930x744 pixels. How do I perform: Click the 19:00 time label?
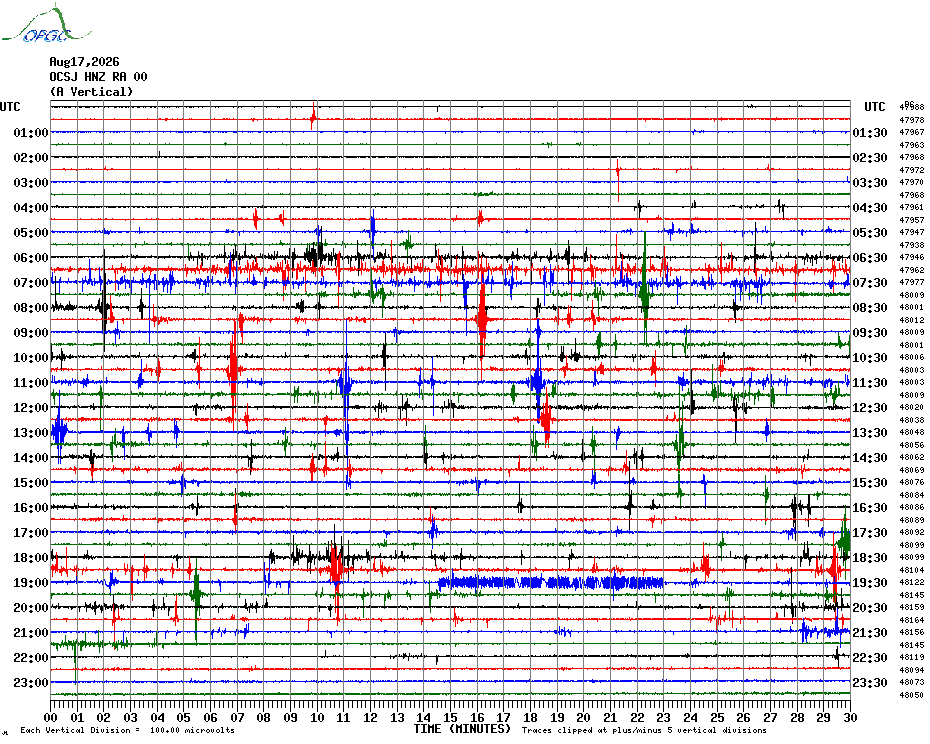(31, 583)
